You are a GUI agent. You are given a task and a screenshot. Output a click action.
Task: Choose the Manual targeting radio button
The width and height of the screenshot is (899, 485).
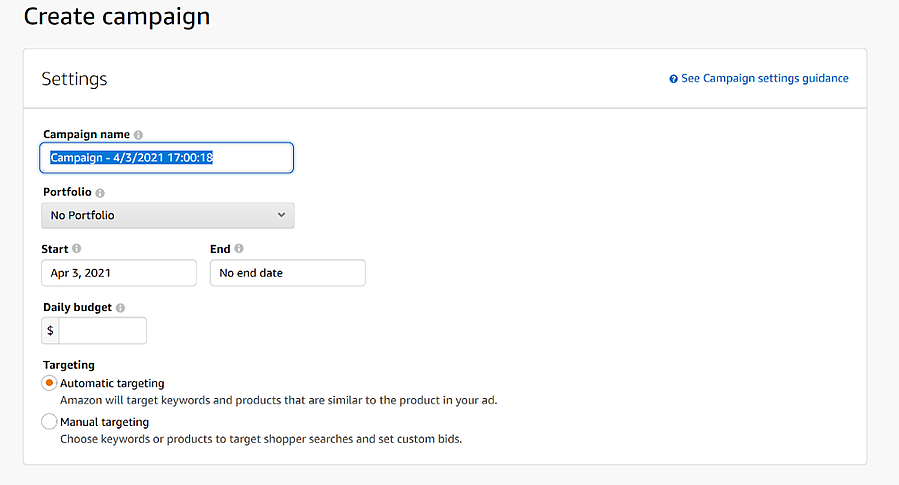click(x=49, y=422)
